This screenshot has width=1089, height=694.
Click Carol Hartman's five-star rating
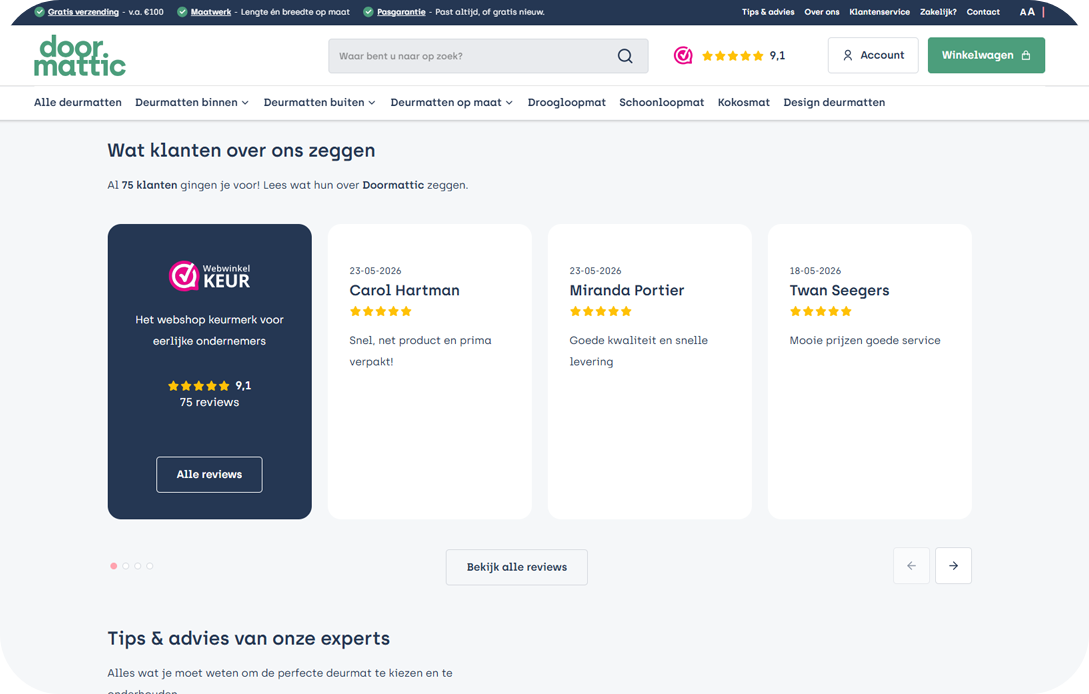(x=381, y=311)
